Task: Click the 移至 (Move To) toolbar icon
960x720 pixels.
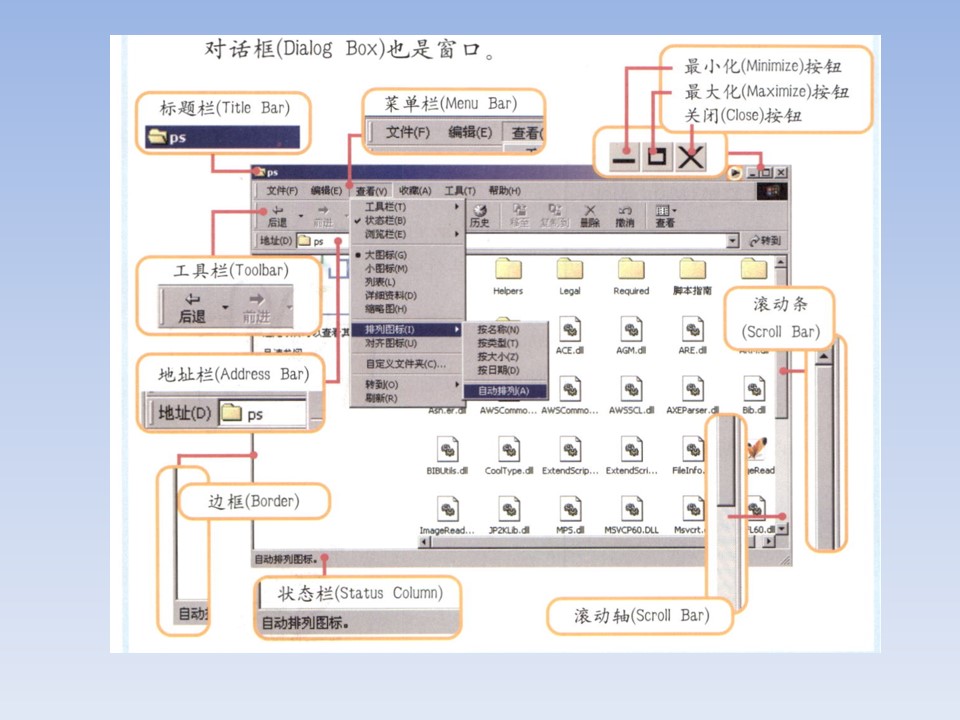Action: (x=519, y=216)
